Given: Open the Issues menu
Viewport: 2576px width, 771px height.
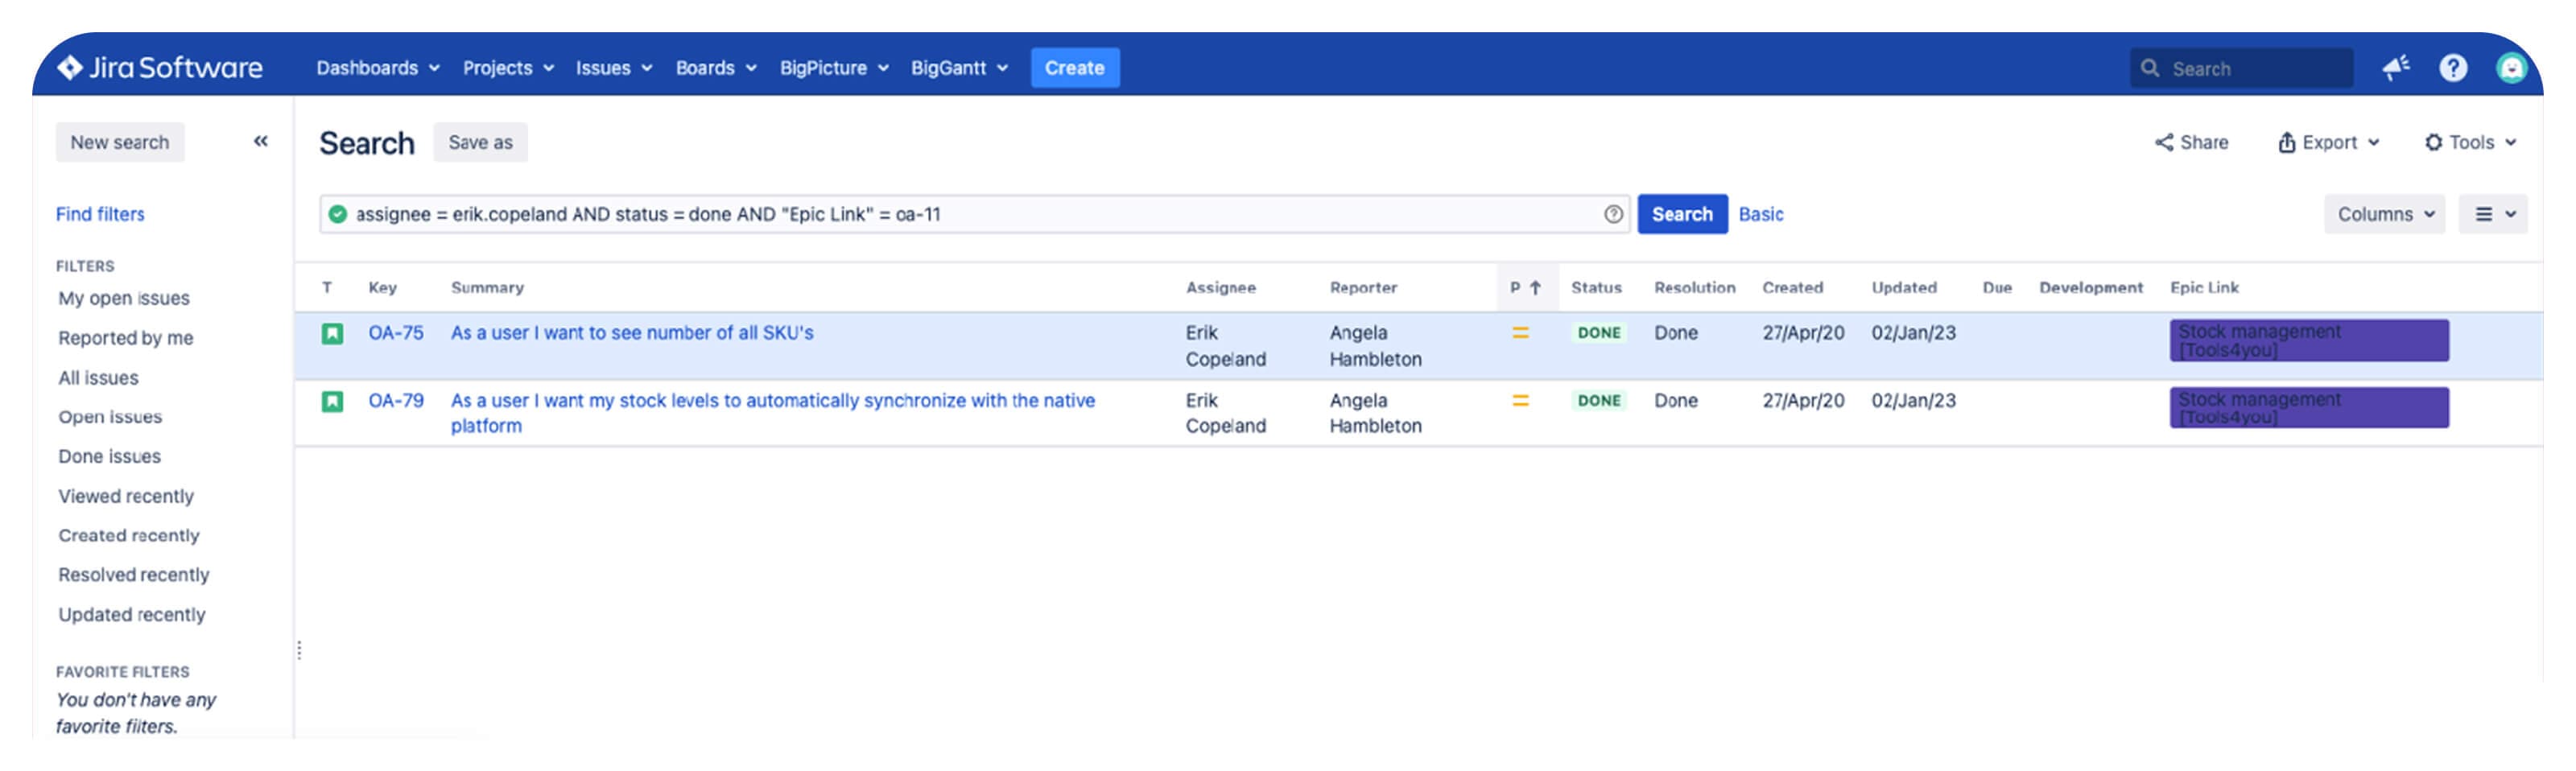Looking at the screenshot, I should tap(614, 68).
